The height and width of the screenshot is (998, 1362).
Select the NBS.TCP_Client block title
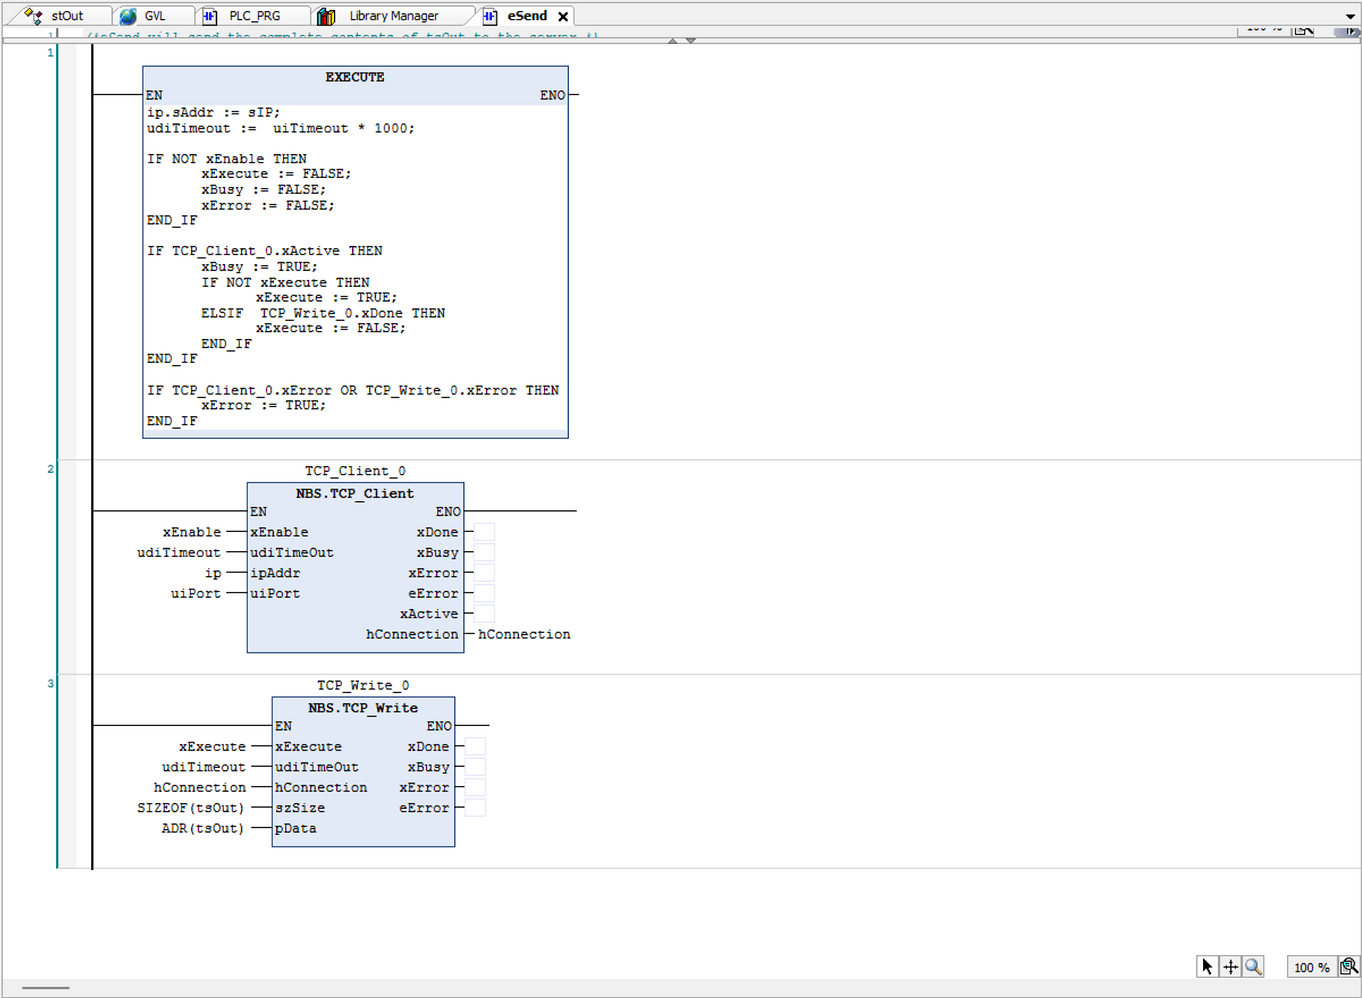[x=355, y=493]
